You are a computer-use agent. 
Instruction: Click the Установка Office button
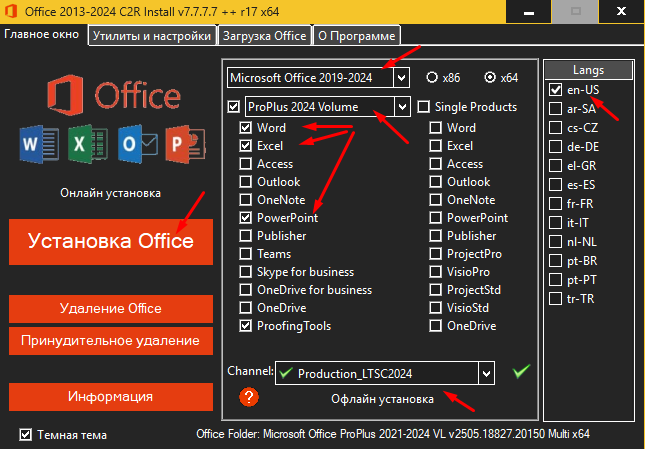[x=111, y=242]
